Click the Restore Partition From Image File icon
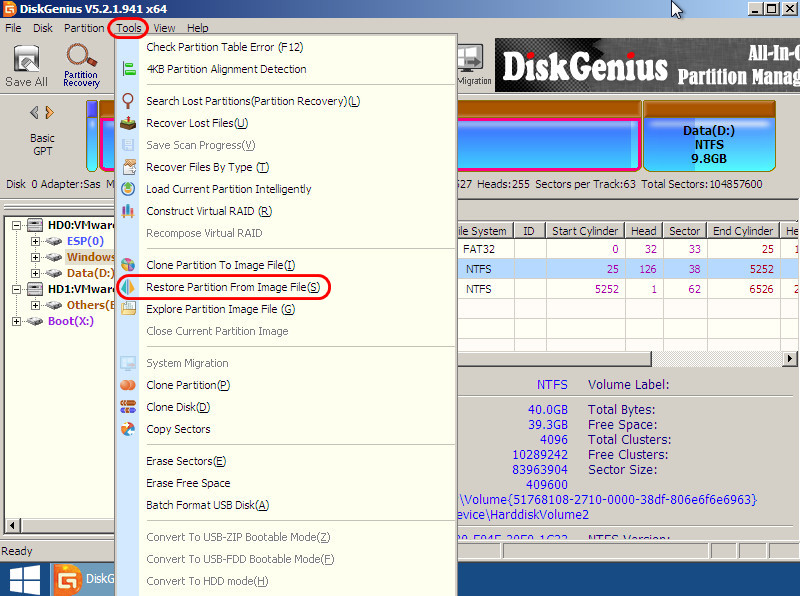Viewport: 800px width, 596px height. (128, 287)
